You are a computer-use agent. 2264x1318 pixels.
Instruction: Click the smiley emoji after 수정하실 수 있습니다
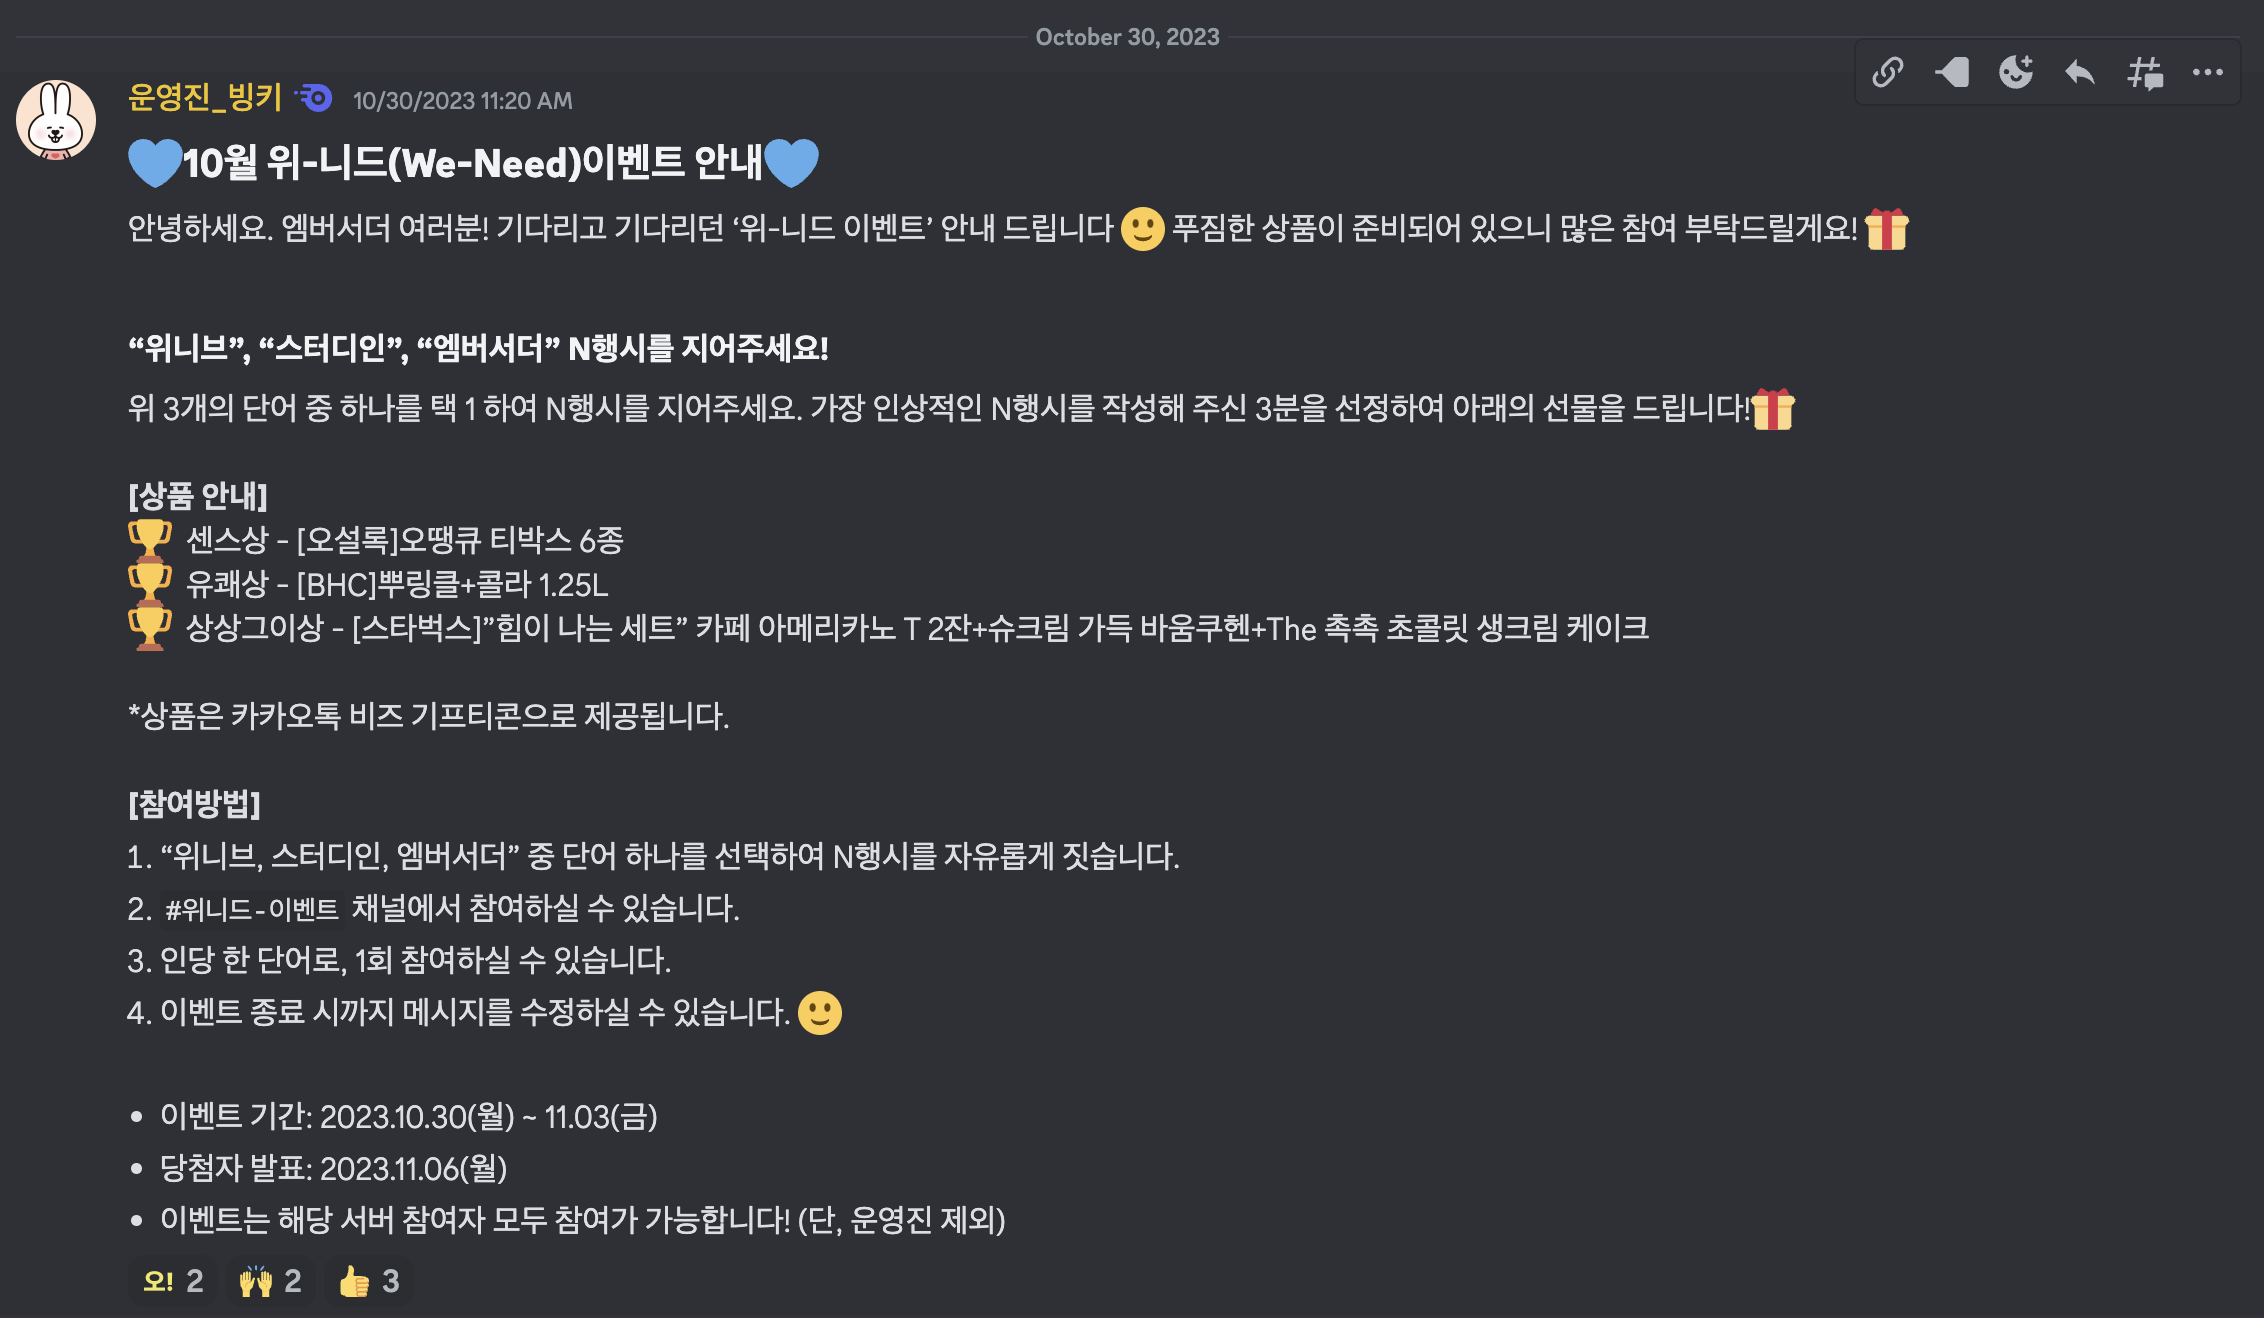tap(820, 1013)
